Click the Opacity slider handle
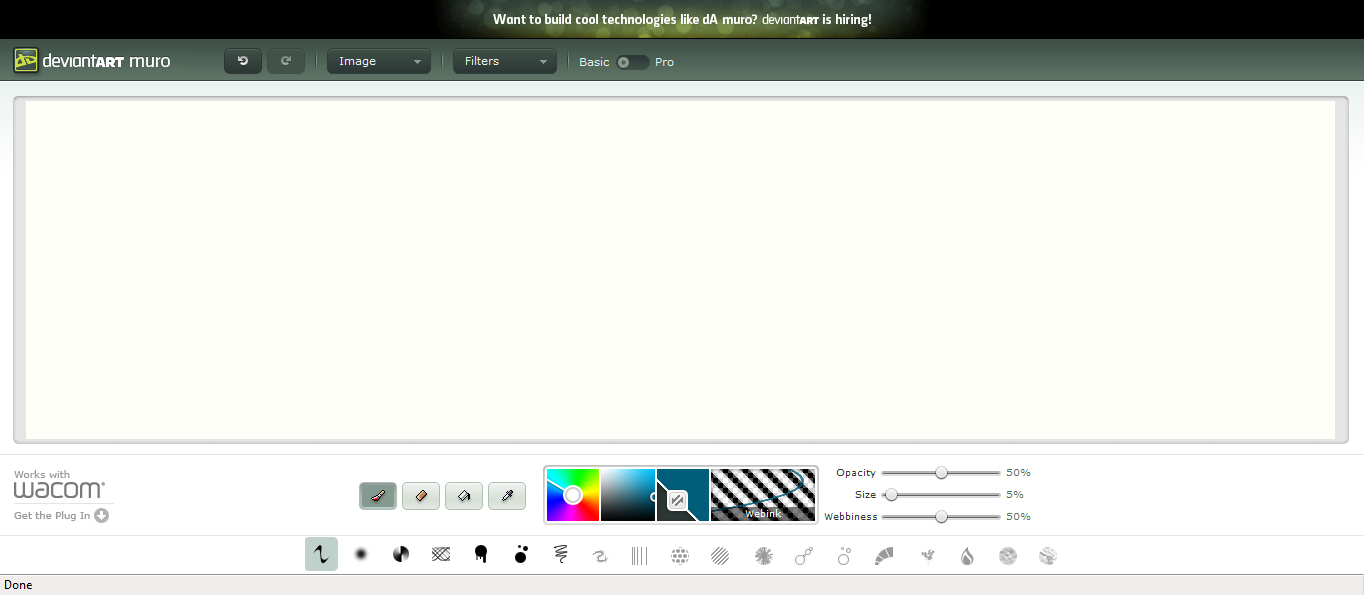Image resolution: width=1364 pixels, height=596 pixels. pyautogui.click(x=941, y=473)
